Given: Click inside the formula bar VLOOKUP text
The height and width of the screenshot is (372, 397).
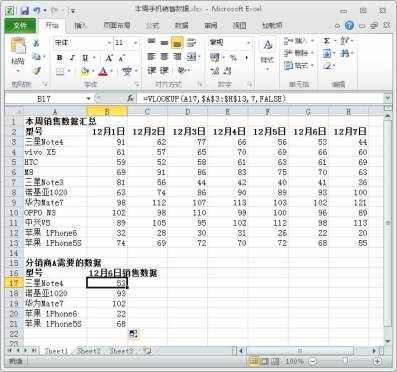Looking at the screenshot, I should point(214,99).
